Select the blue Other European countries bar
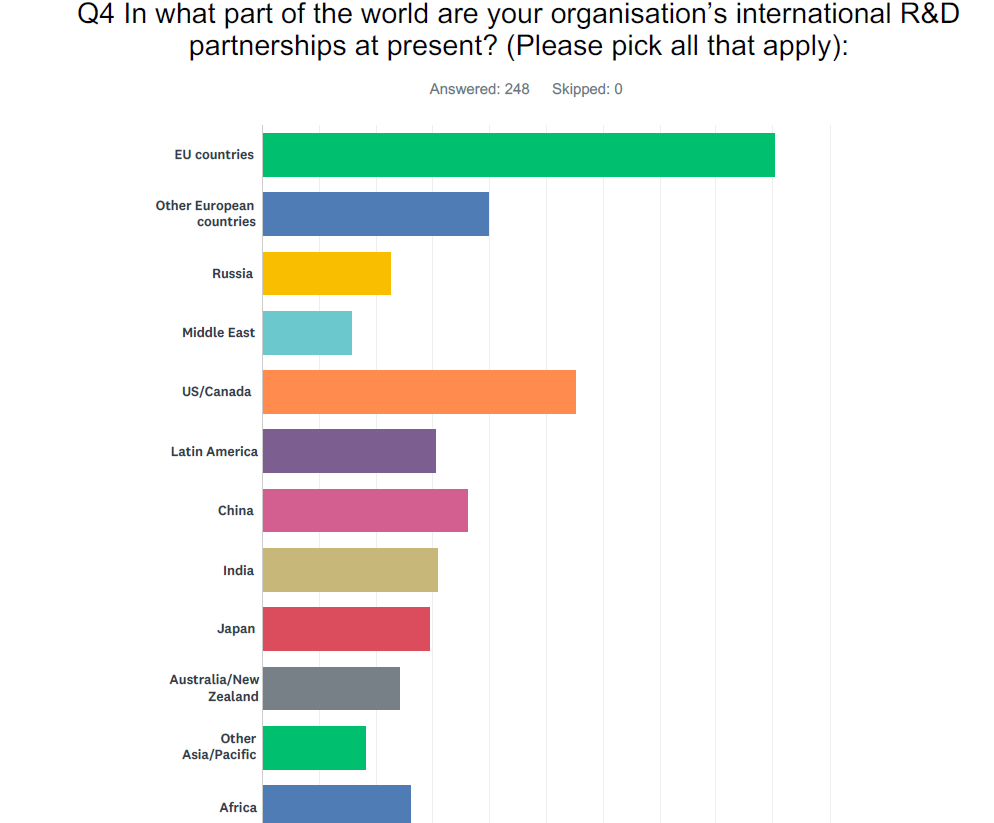This screenshot has height=823, width=994. click(x=376, y=214)
